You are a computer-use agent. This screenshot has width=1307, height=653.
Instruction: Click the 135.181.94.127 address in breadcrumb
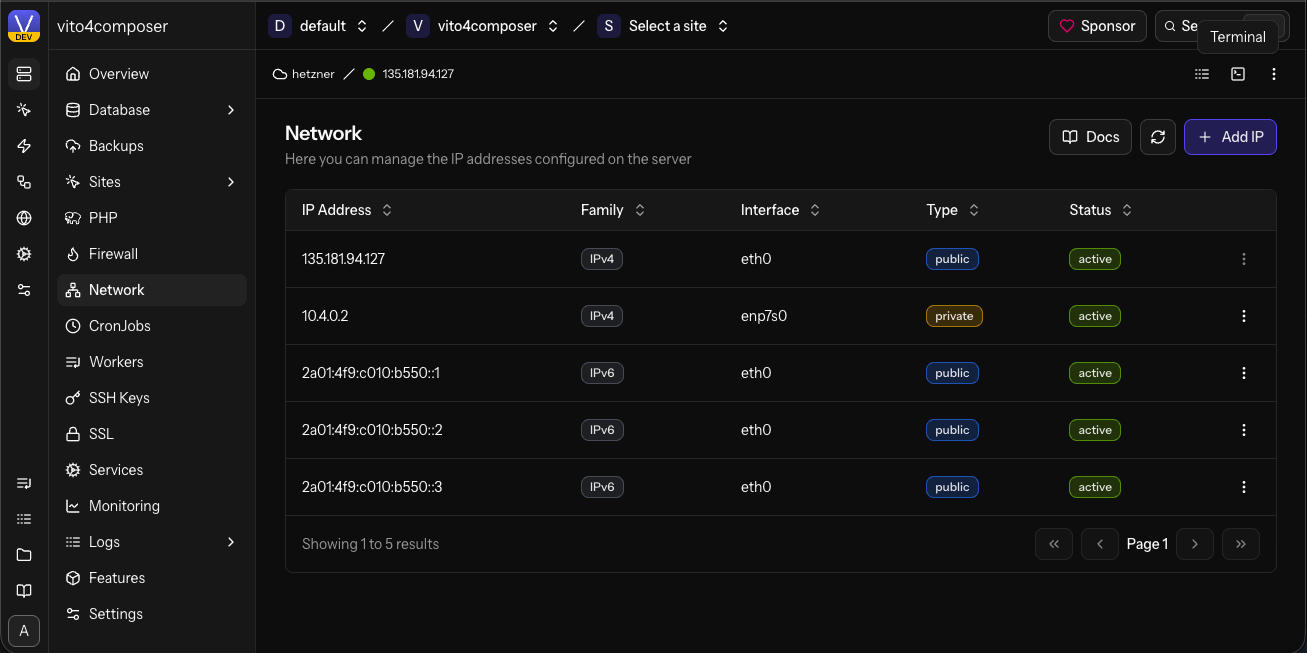418,74
